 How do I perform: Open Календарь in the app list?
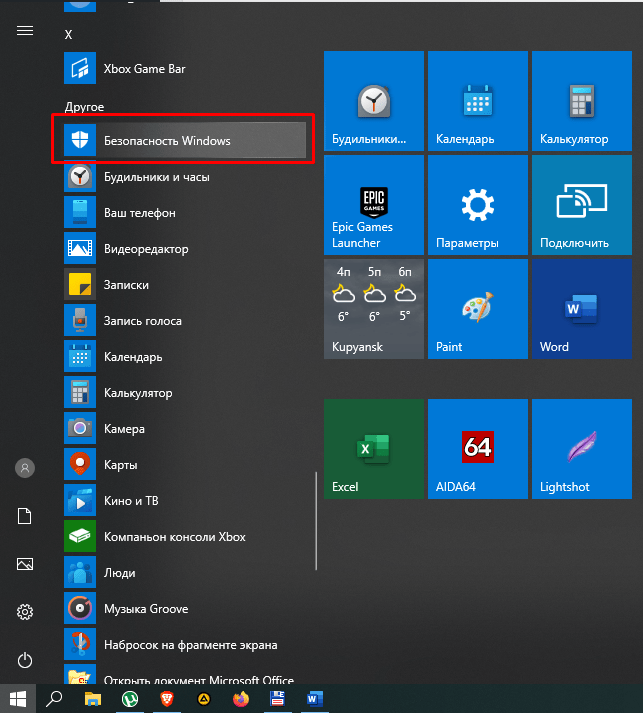tap(185, 357)
